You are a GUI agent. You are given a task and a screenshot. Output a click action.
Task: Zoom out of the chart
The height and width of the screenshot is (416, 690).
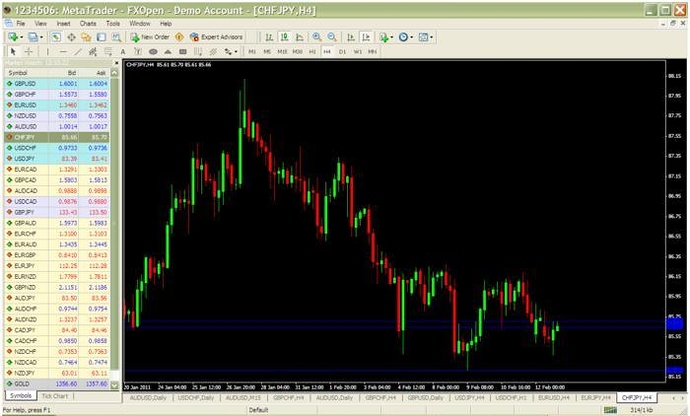(332, 37)
